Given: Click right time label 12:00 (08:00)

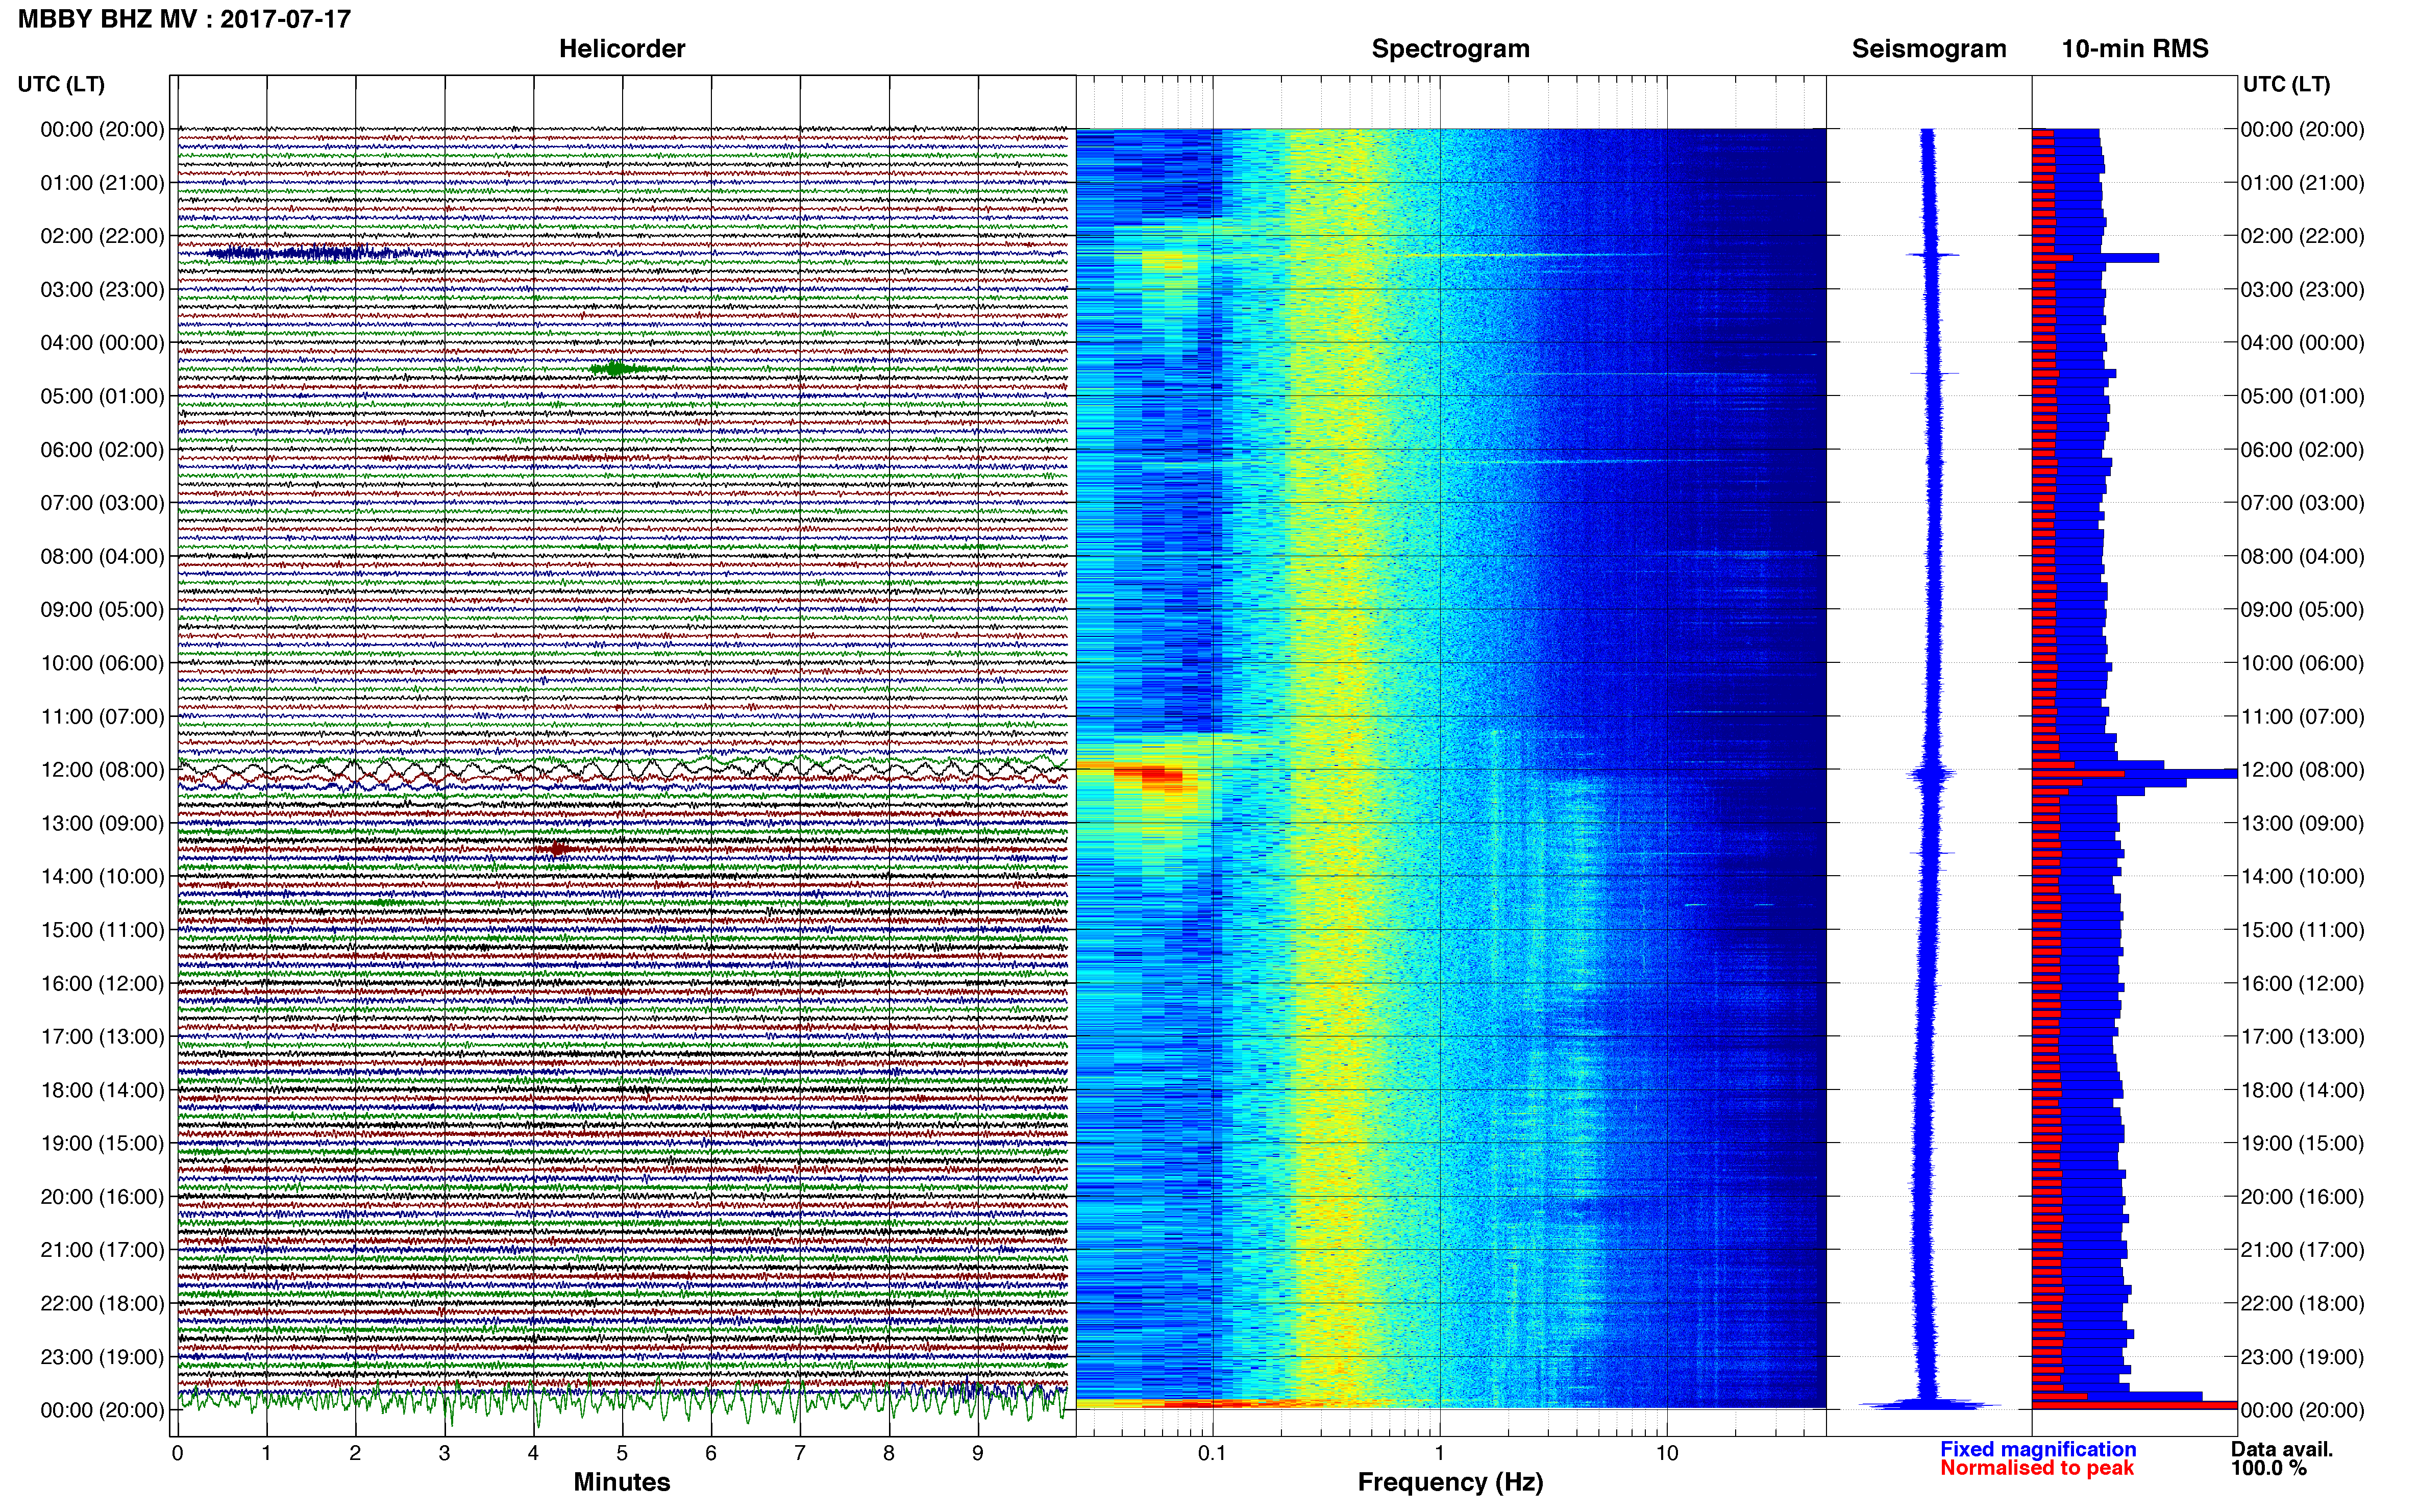Looking at the screenshot, I should point(2302,770).
